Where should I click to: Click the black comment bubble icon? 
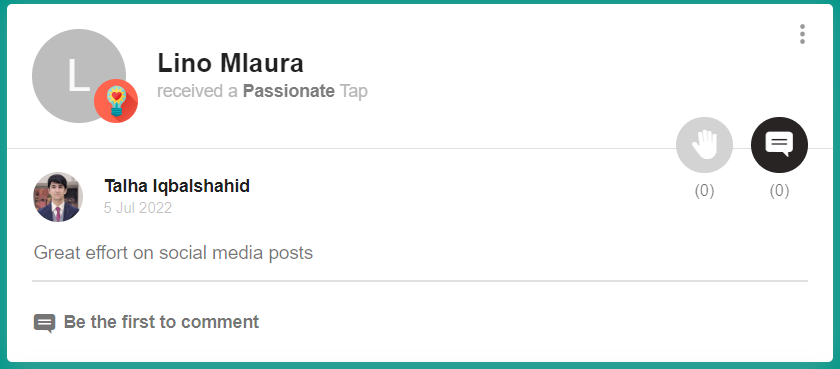[779, 145]
